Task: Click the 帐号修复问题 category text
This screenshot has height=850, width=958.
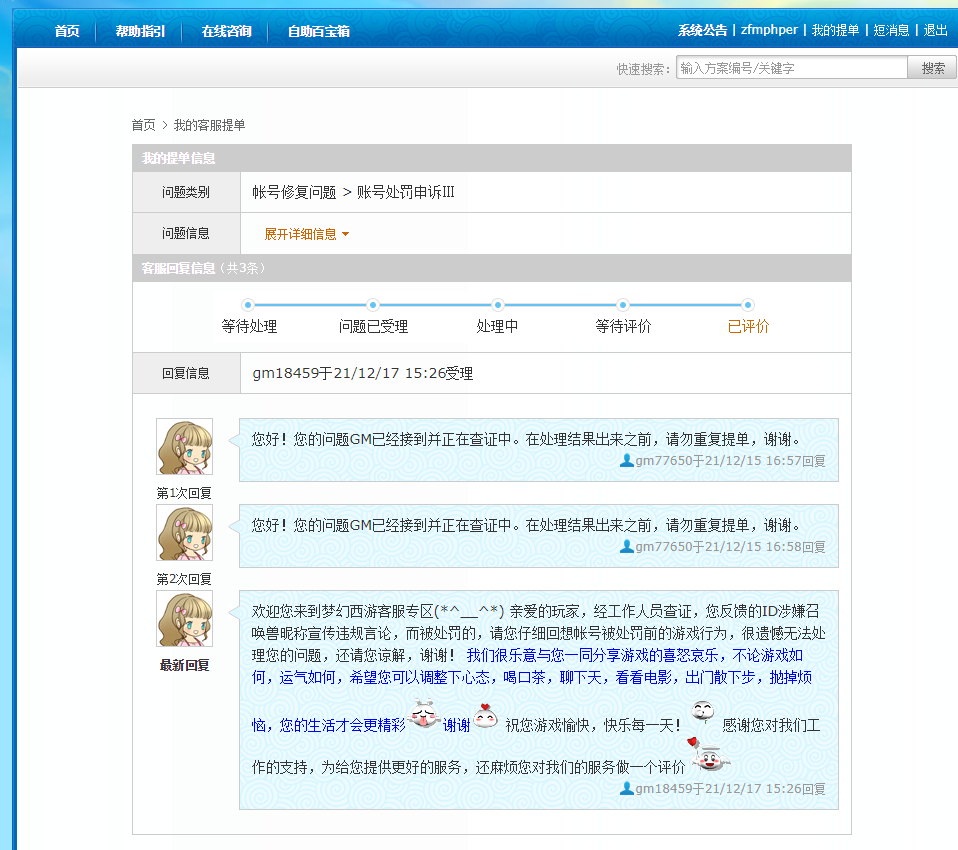Action: pyautogui.click(x=294, y=192)
